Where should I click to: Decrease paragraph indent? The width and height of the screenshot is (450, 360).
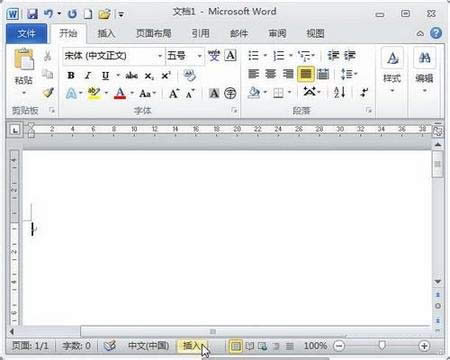coord(333,55)
